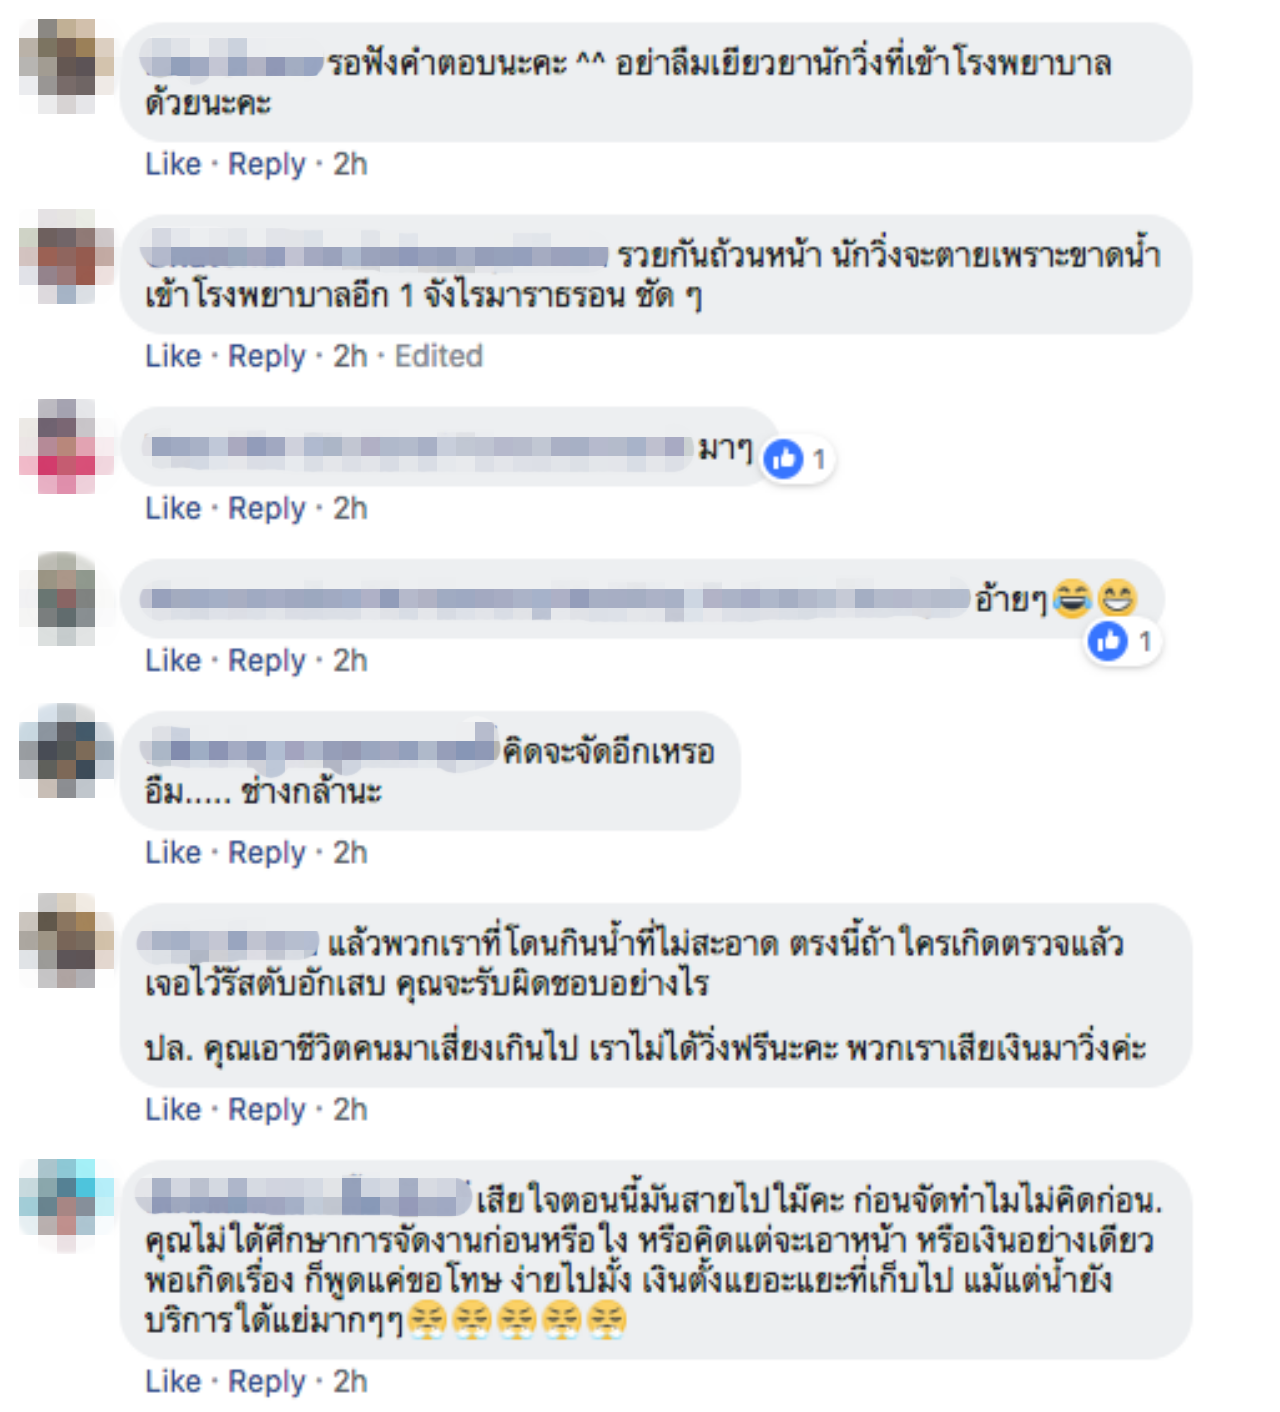Viewport: 1280px width, 1412px height.
Task: Like the edited comment รวยกันถ้วนหน้า
Action: click(x=173, y=356)
